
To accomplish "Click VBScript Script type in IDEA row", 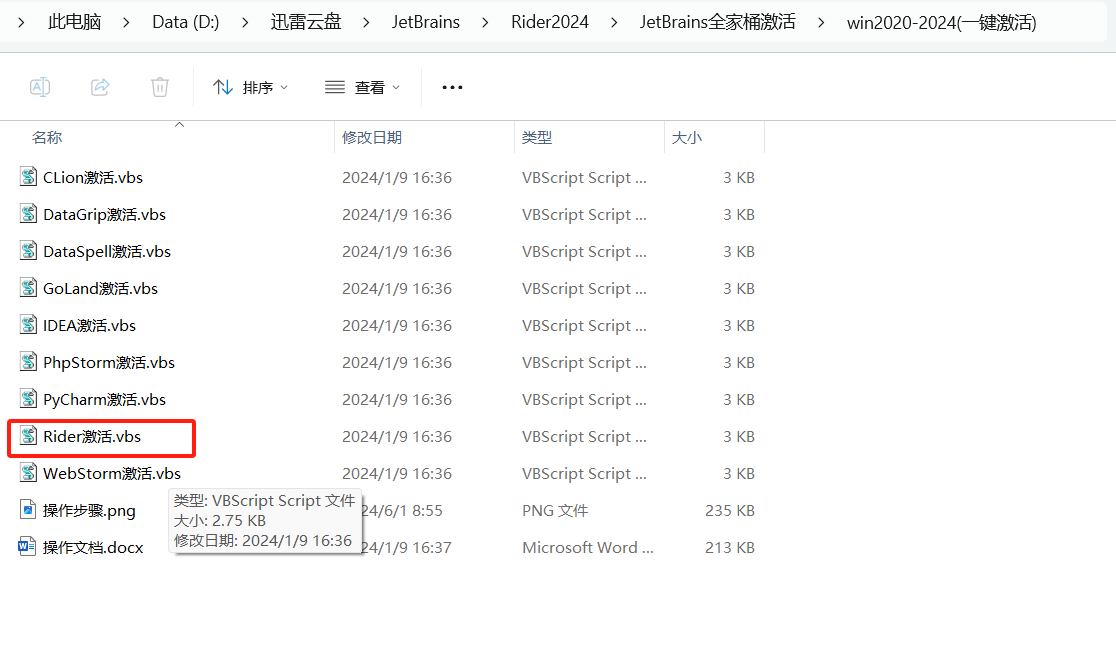I will [x=584, y=325].
